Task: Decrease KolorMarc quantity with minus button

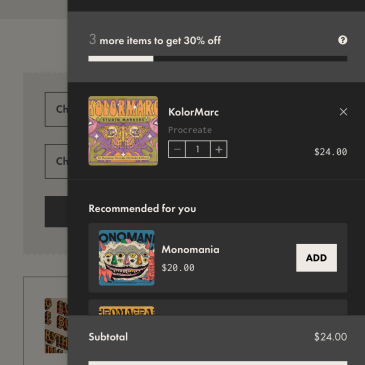Action: coord(177,149)
